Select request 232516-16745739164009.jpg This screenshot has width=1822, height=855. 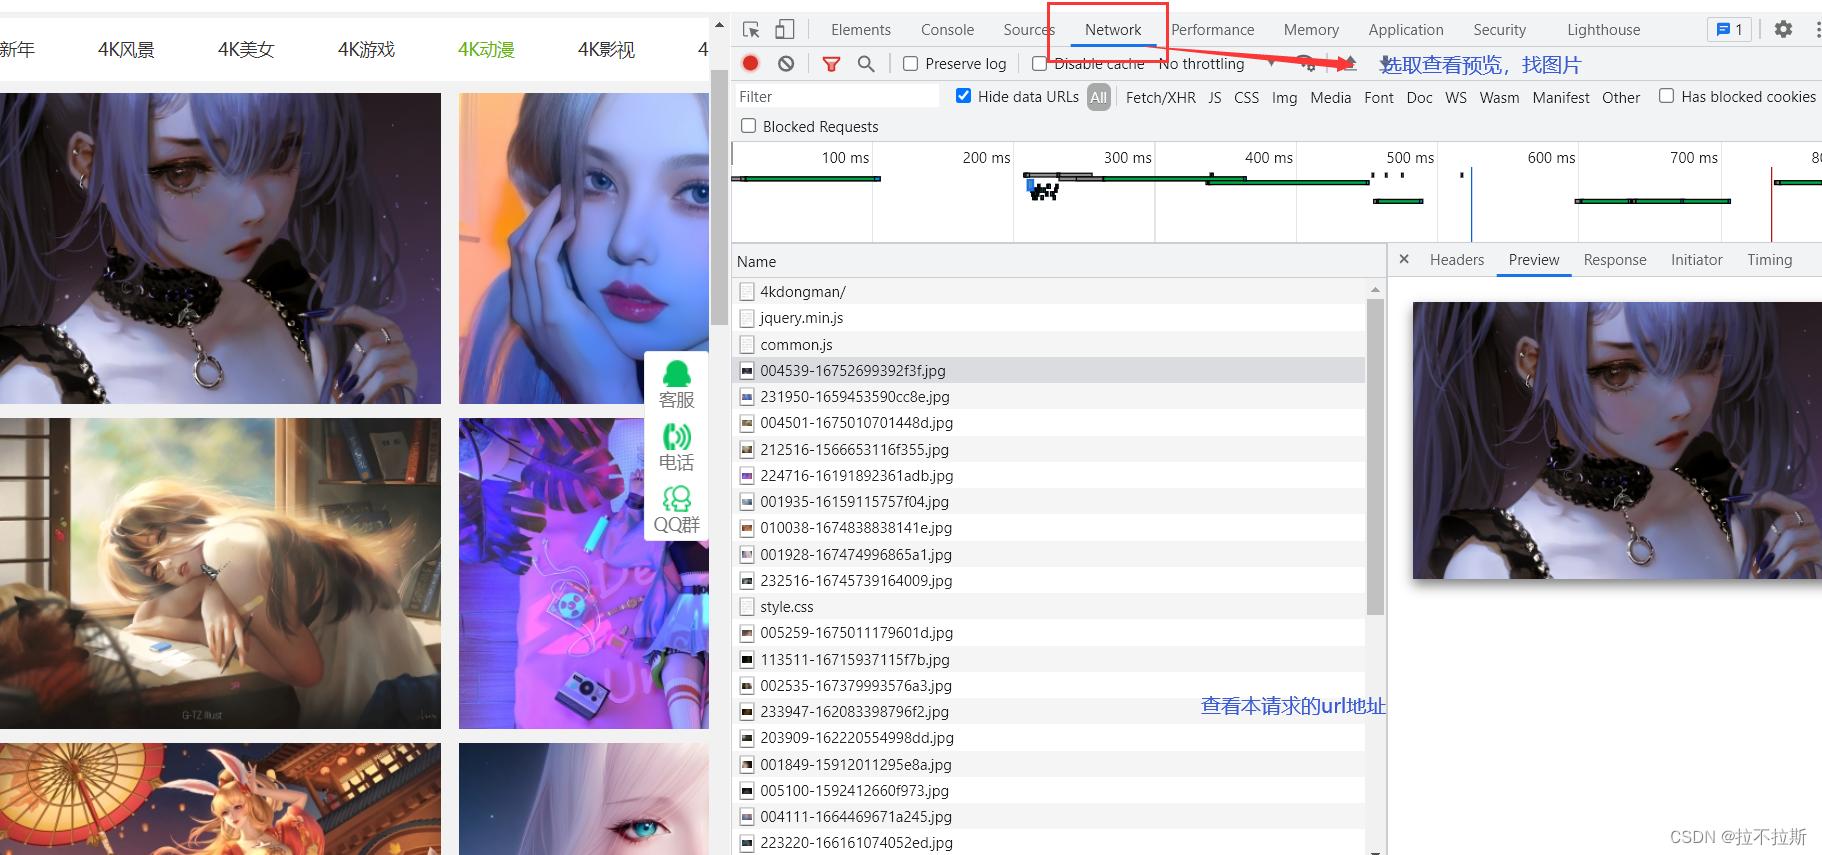pyautogui.click(x=1049, y=580)
